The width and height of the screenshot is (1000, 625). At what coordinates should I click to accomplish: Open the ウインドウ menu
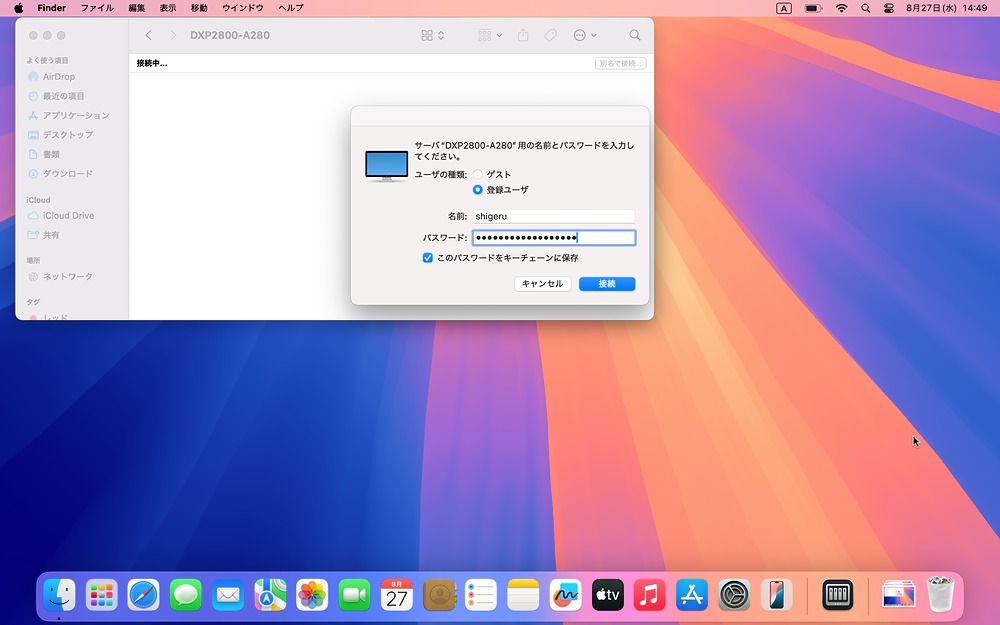243,8
